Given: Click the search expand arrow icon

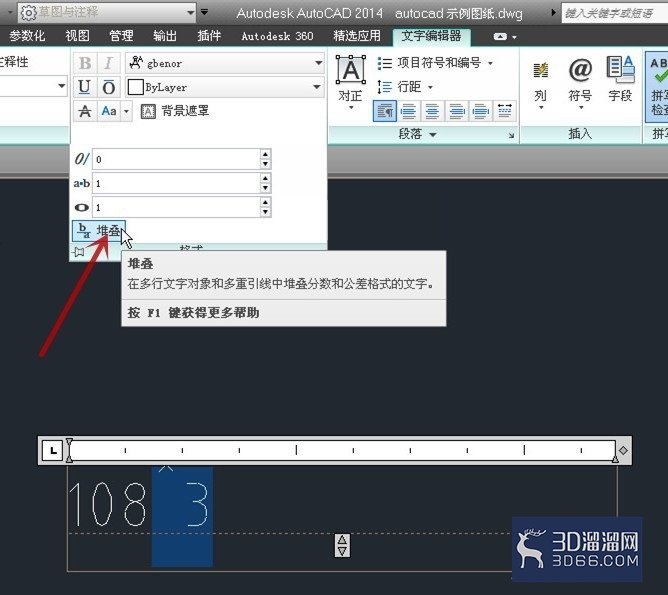Looking at the screenshot, I should pos(553,12).
